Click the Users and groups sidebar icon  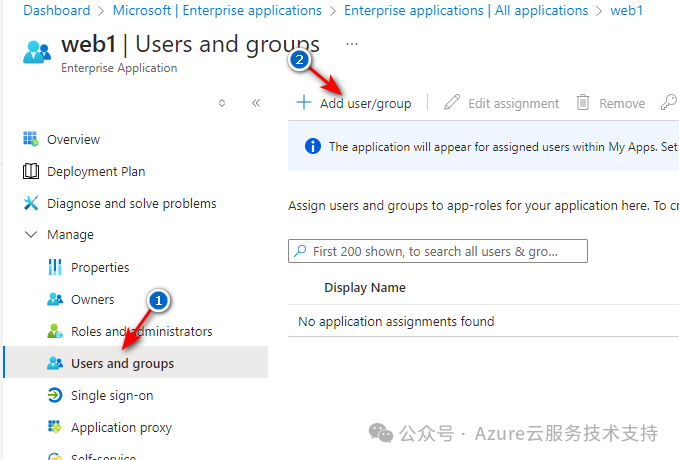coord(55,363)
